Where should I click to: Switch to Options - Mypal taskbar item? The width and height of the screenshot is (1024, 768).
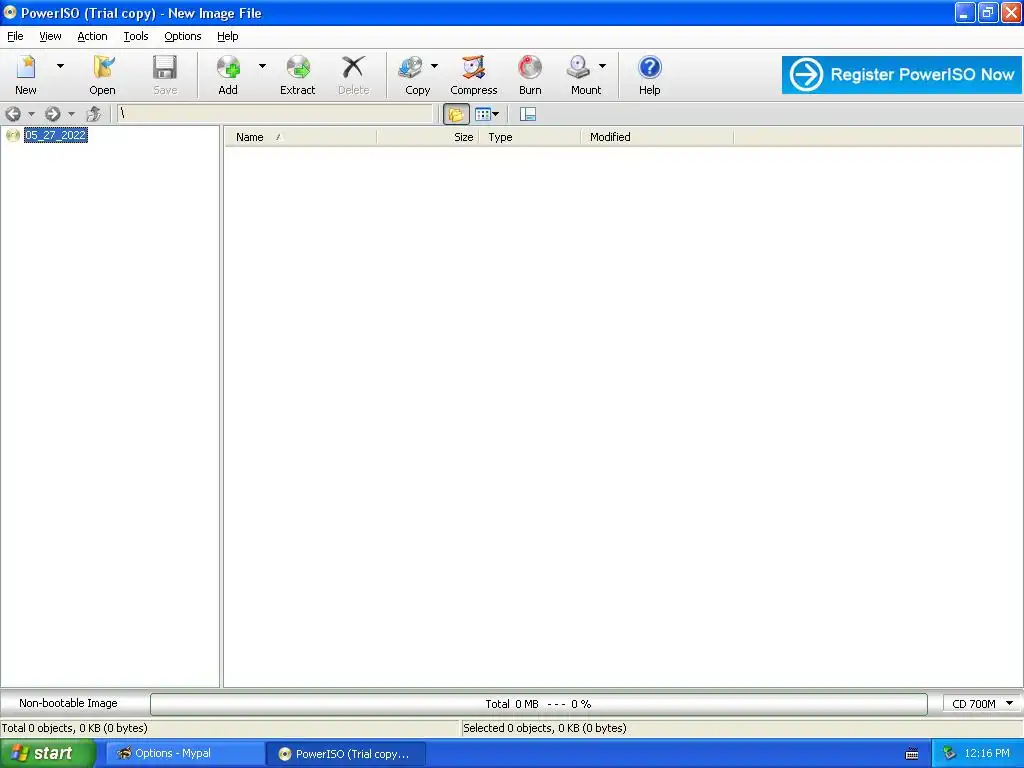pyautogui.click(x=184, y=754)
